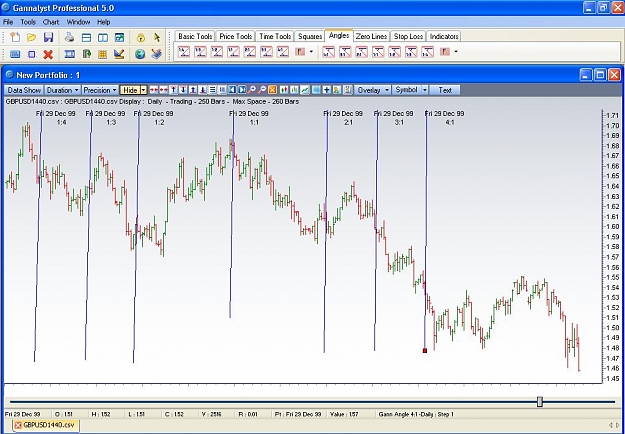
Task: Click the Text button in chart toolbar
Action: (445, 90)
